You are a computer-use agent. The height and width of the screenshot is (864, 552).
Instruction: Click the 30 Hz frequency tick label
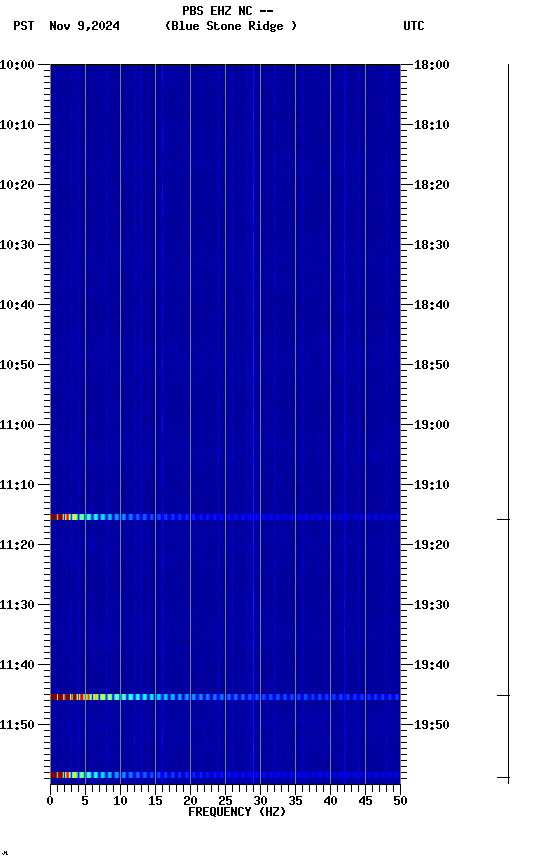click(x=260, y=801)
